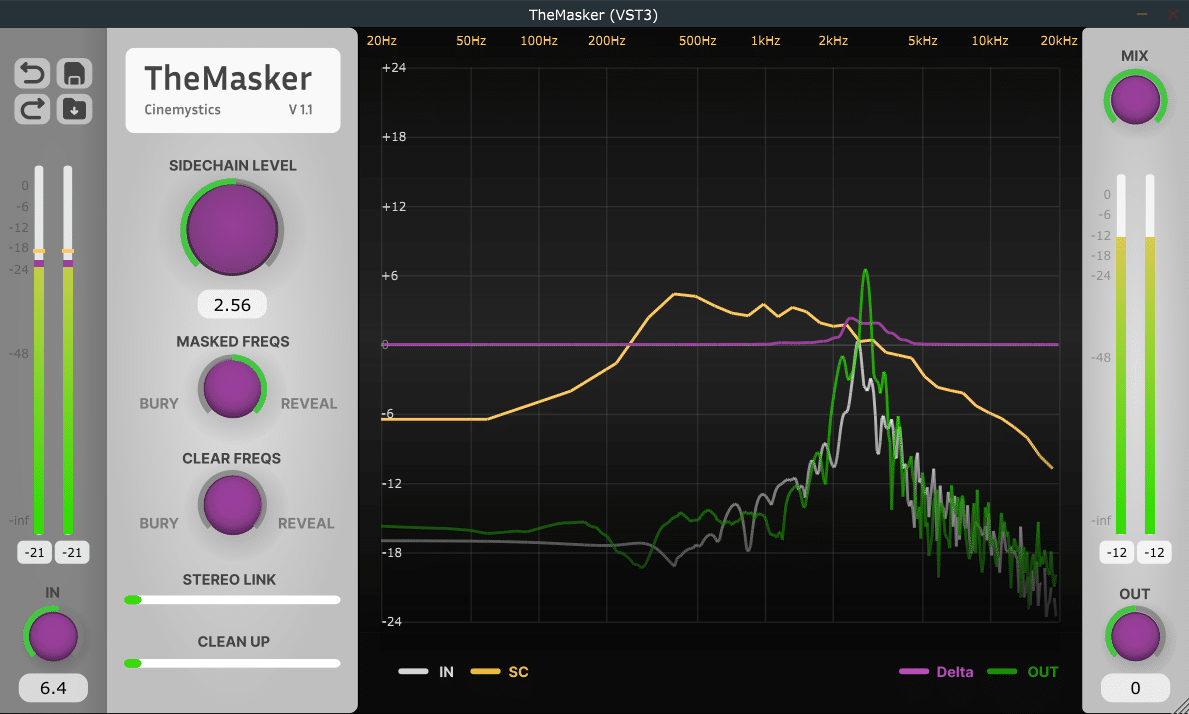1189x714 pixels.
Task: Minimize the plugin window
Action: pos(1142,14)
